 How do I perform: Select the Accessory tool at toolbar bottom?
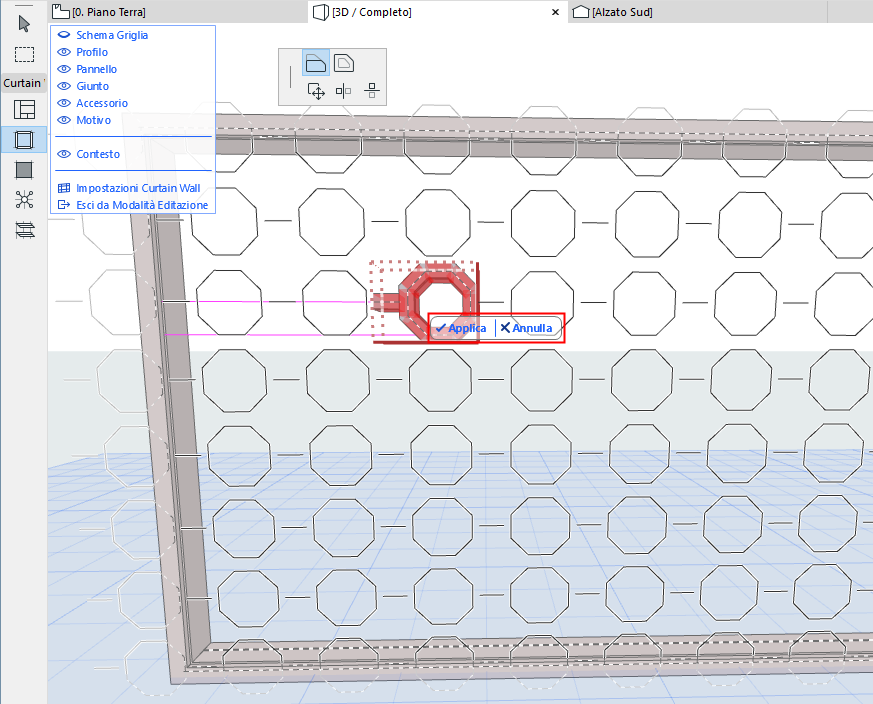click(22, 229)
